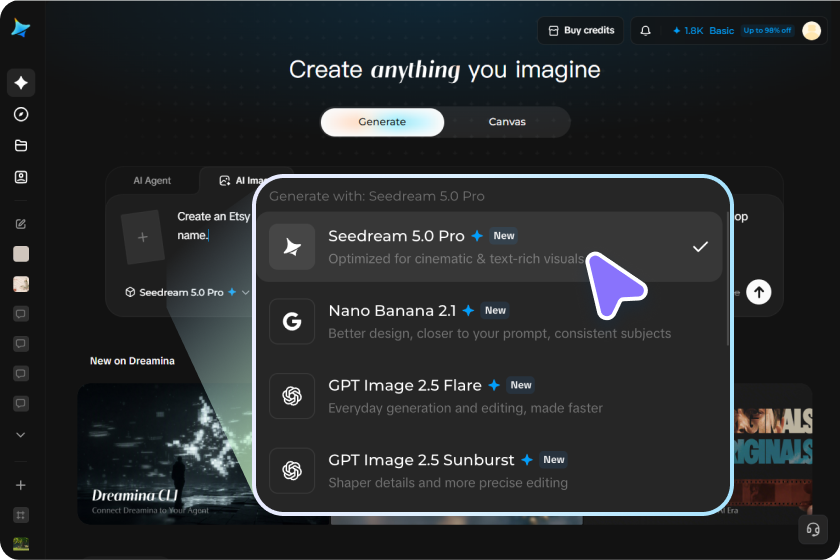Click the plus icon in sidebar

(21, 485)
